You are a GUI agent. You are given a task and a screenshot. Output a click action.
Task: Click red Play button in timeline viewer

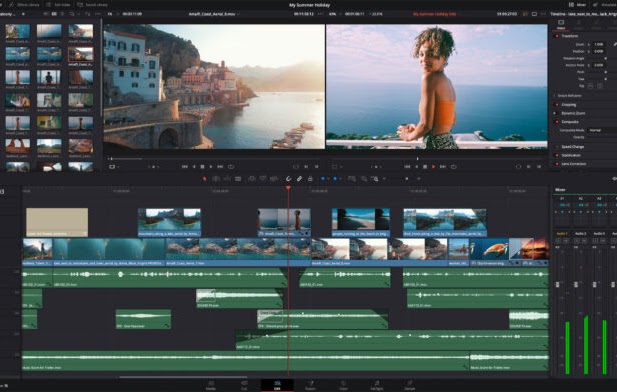[434, 167]
